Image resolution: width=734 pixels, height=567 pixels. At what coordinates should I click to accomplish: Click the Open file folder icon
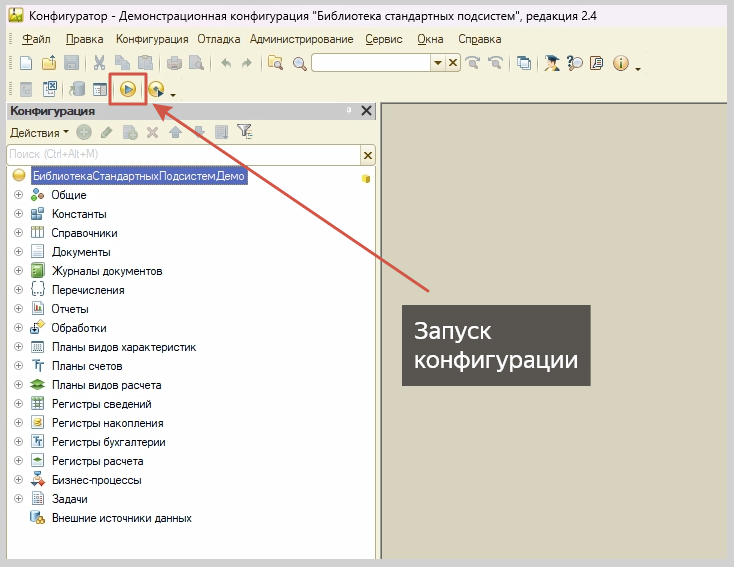48,63
